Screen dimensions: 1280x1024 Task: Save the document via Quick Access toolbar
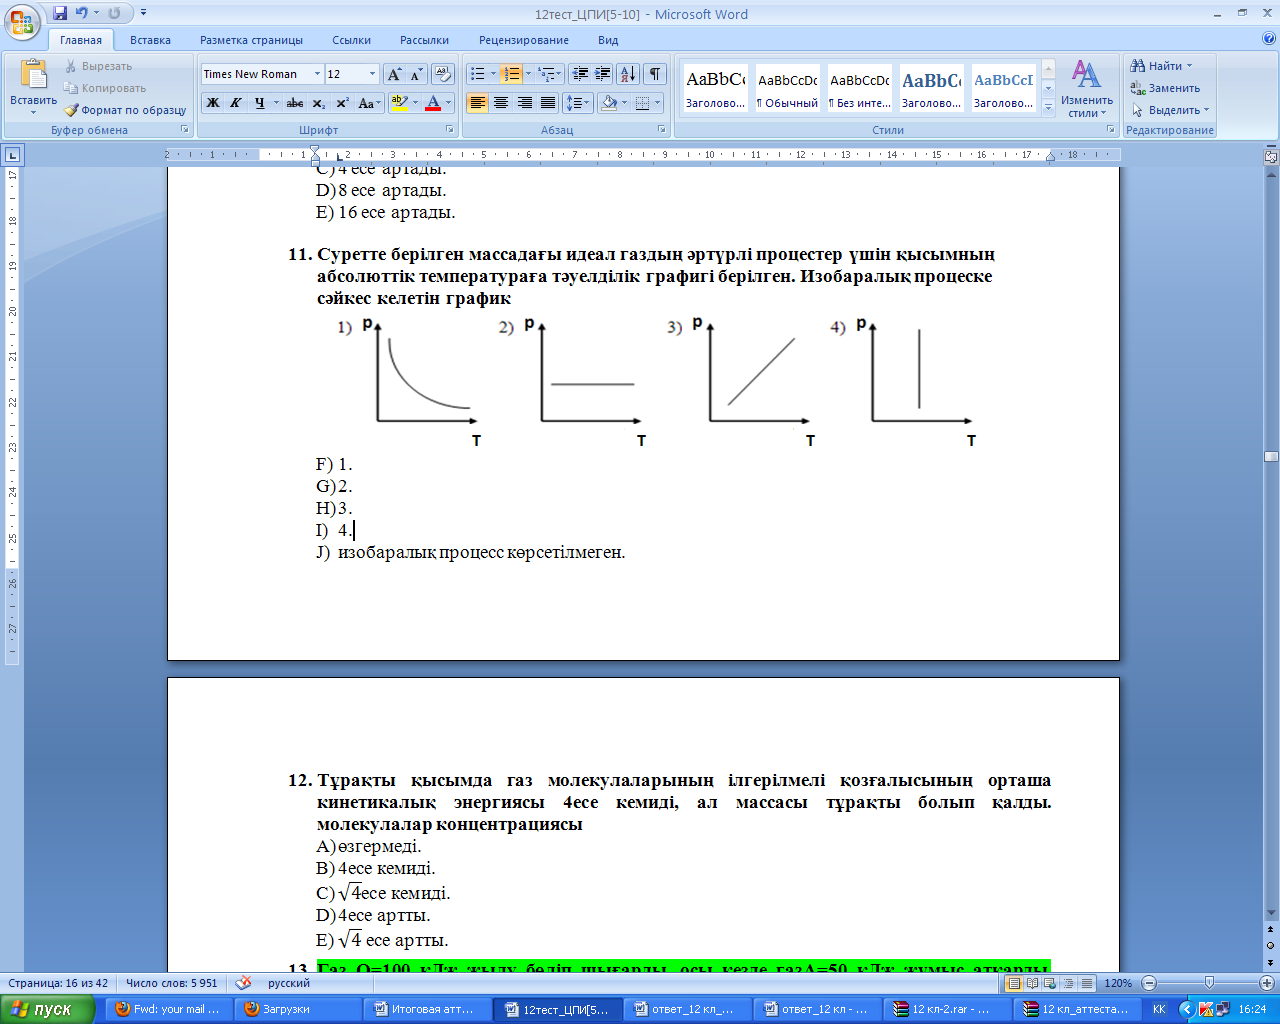[x=60, y=14]
